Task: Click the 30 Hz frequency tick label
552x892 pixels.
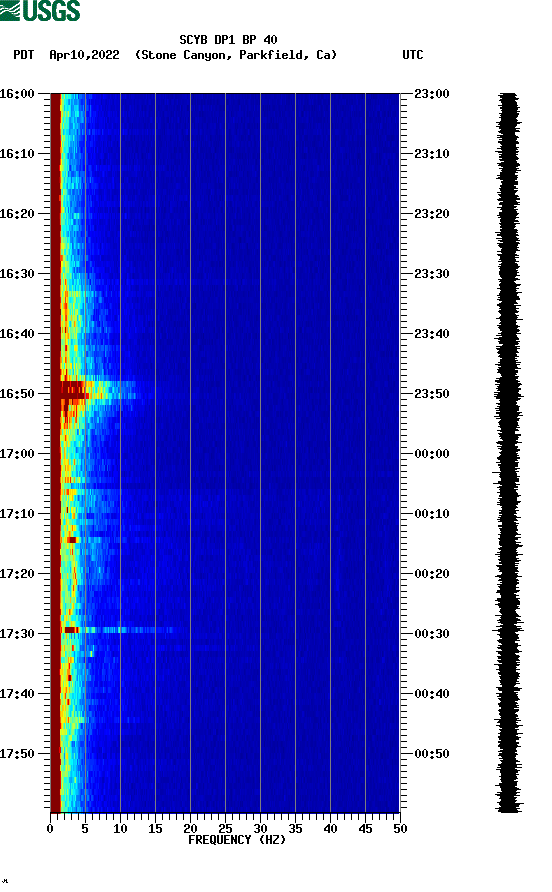Action: coord(260,829)
